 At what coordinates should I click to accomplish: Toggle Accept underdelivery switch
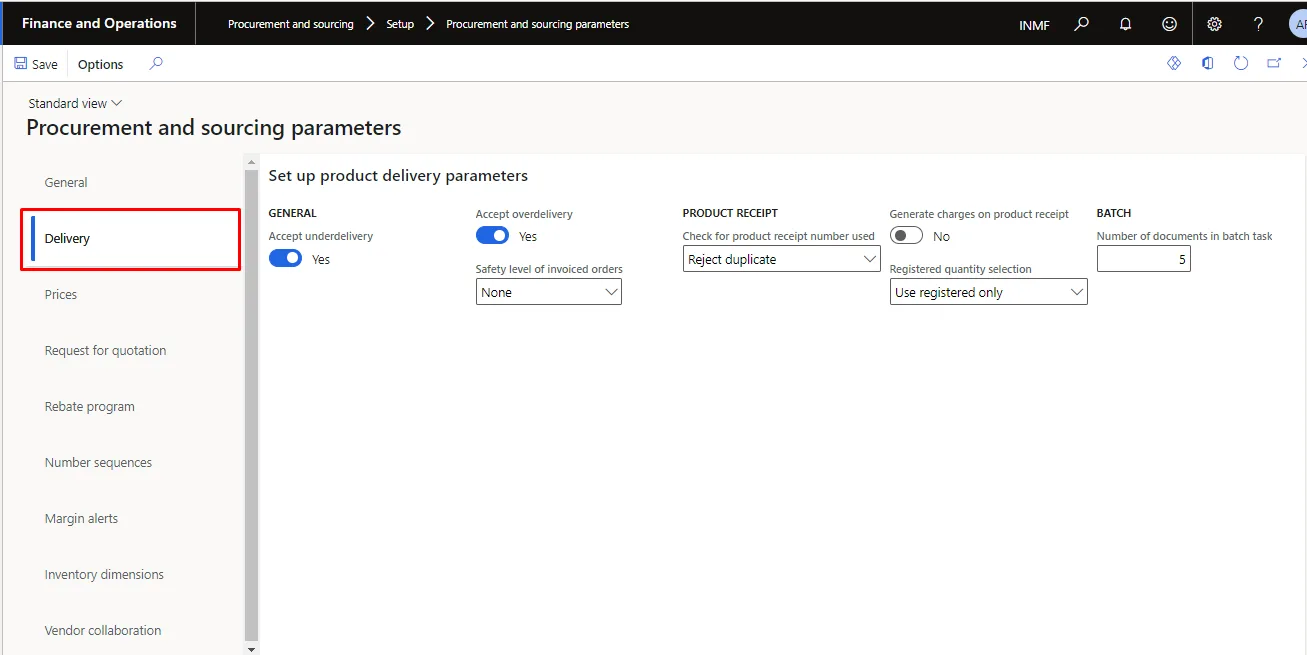(286, 258)
